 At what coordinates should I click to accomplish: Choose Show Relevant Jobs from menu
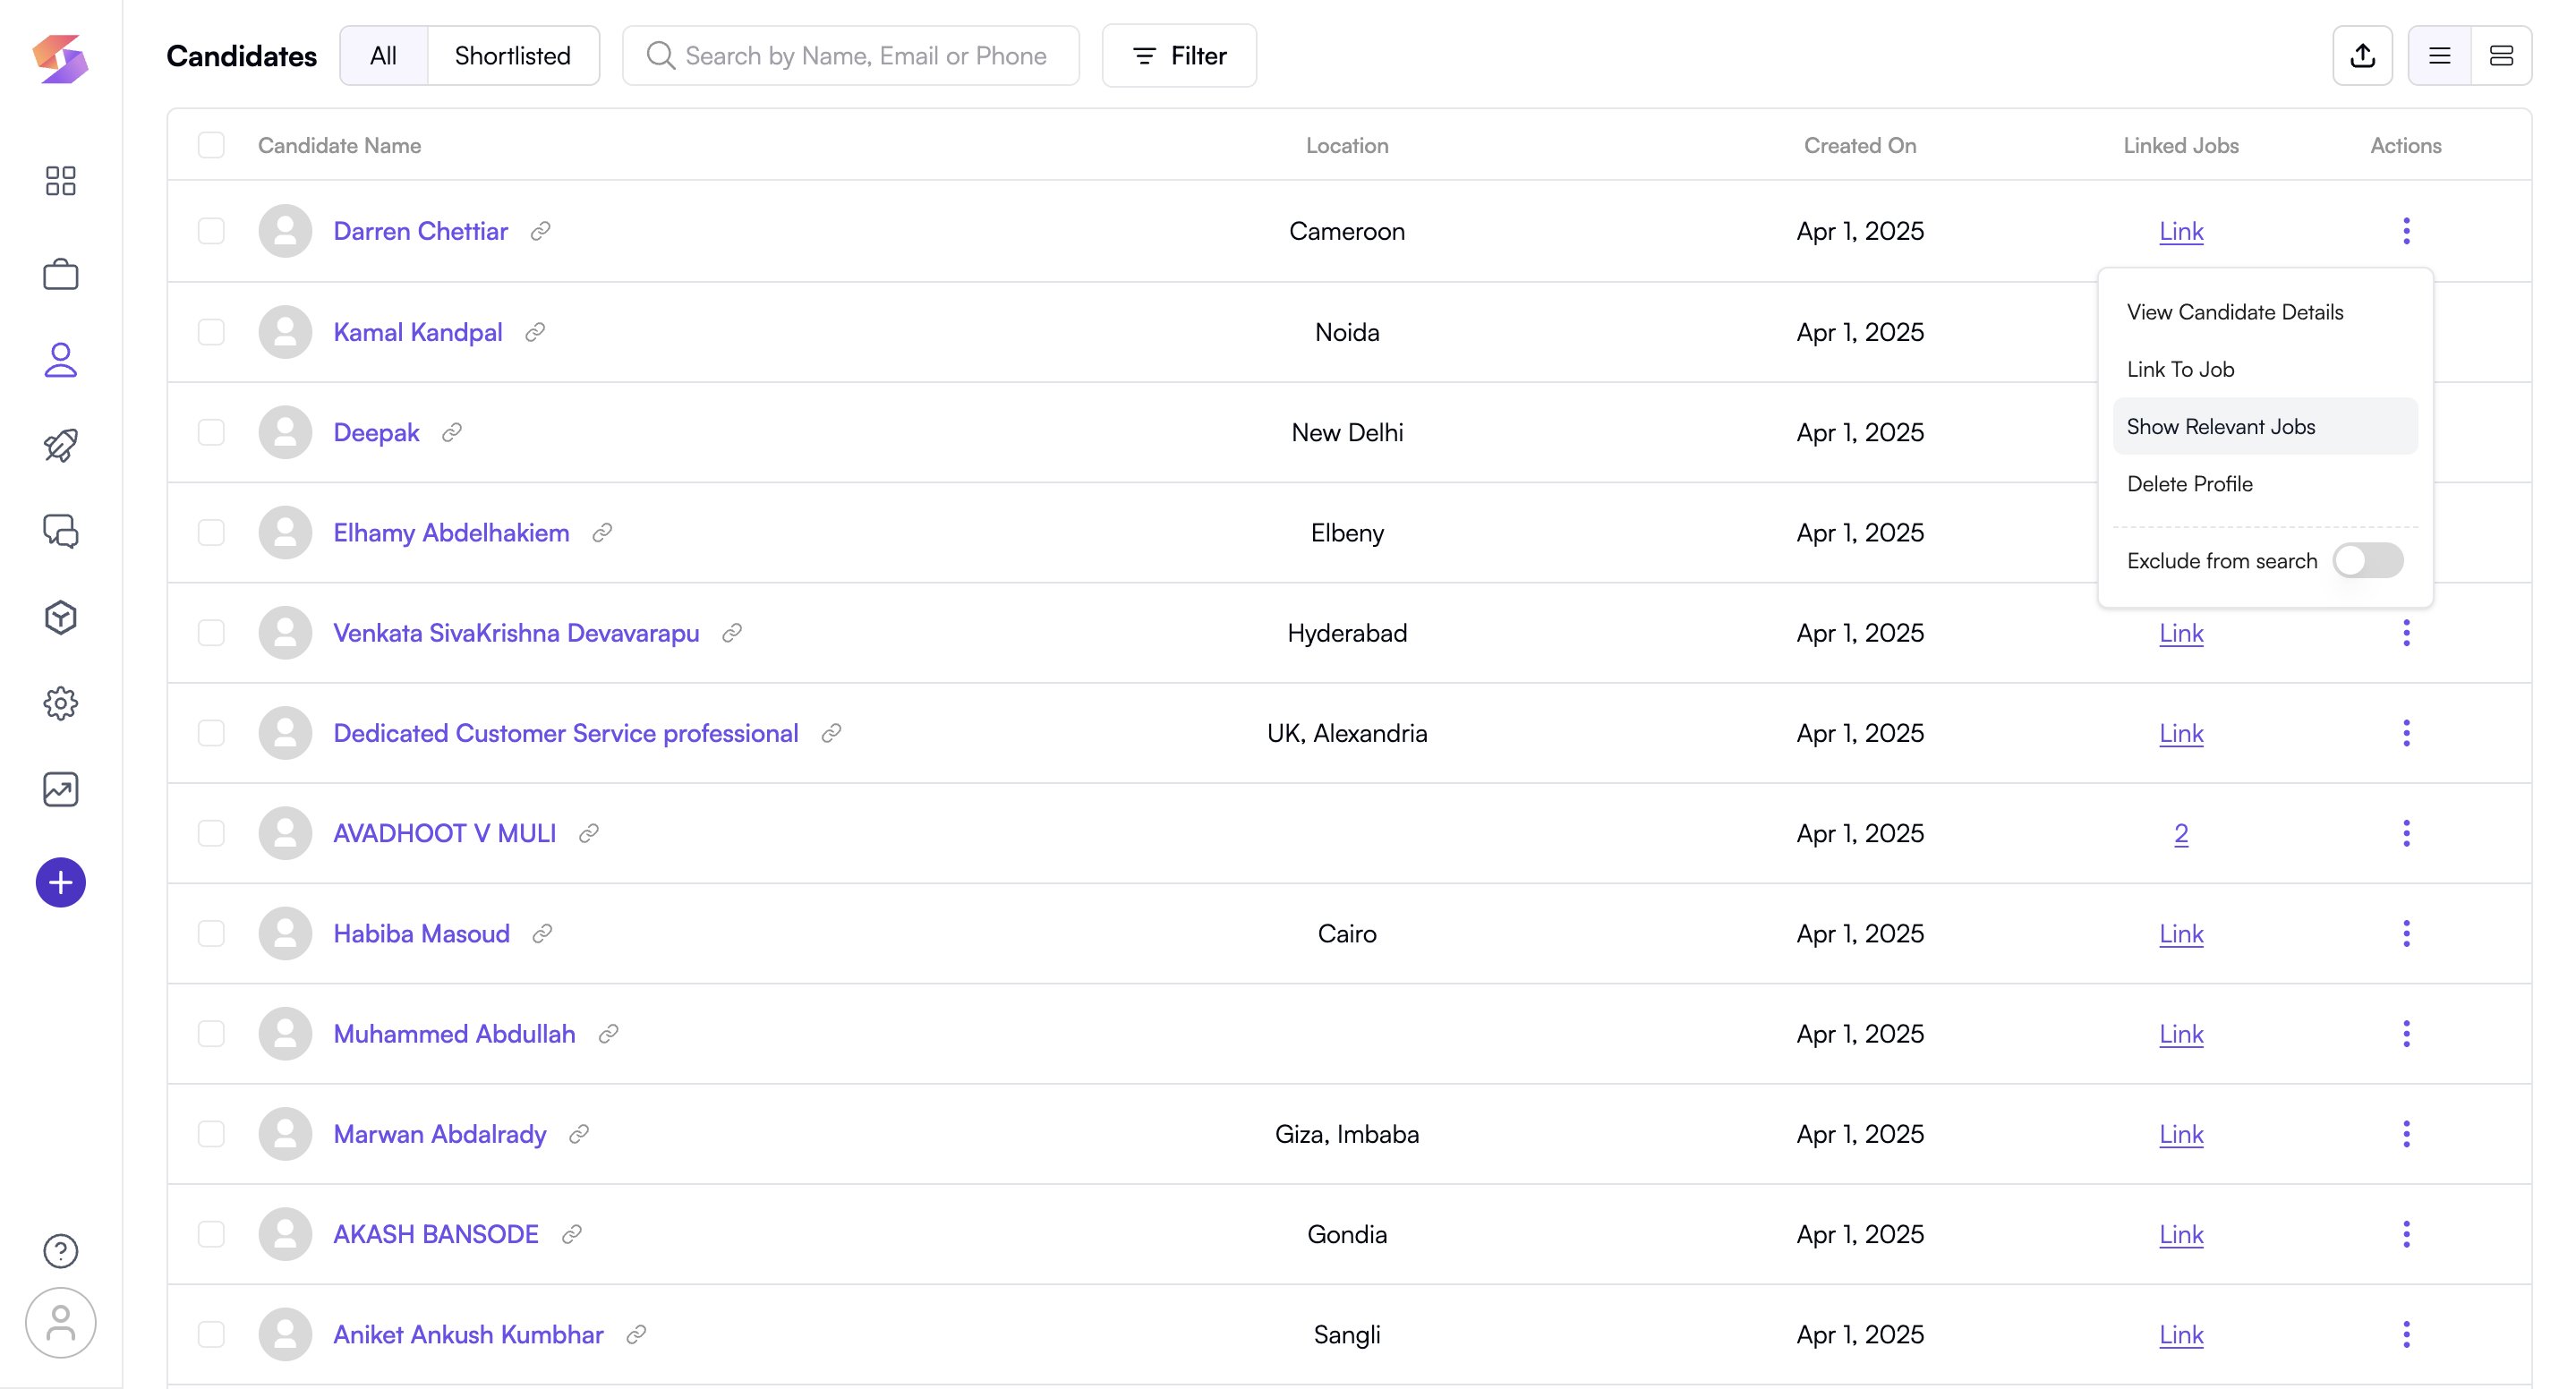pos(2265,426)
